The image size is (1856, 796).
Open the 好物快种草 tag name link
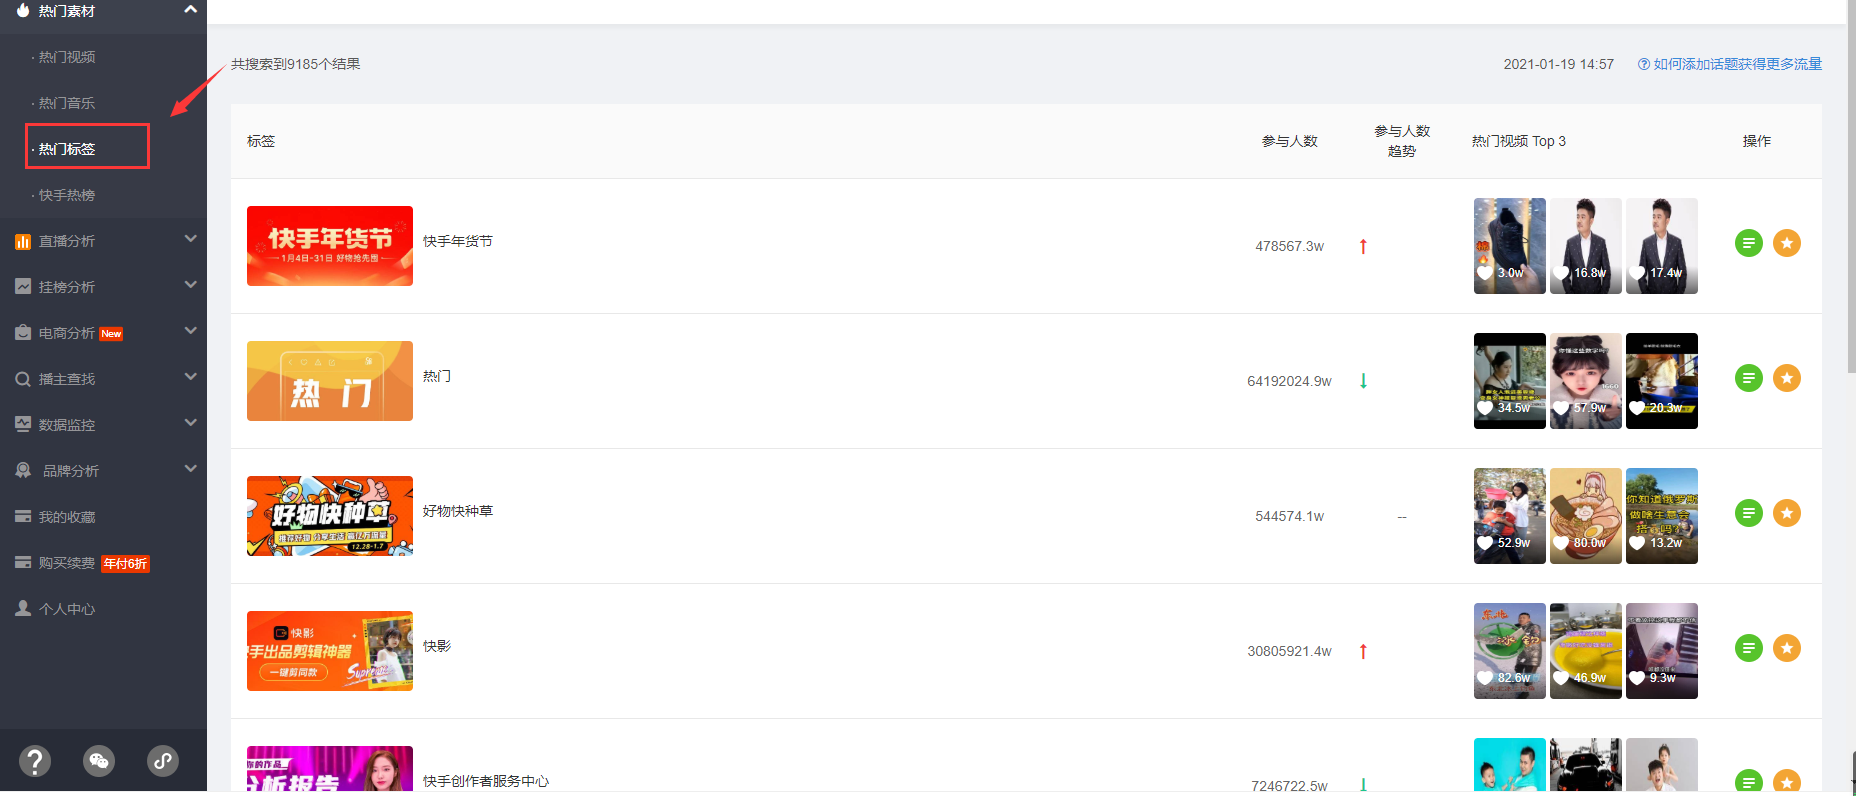tap(457, 511)
